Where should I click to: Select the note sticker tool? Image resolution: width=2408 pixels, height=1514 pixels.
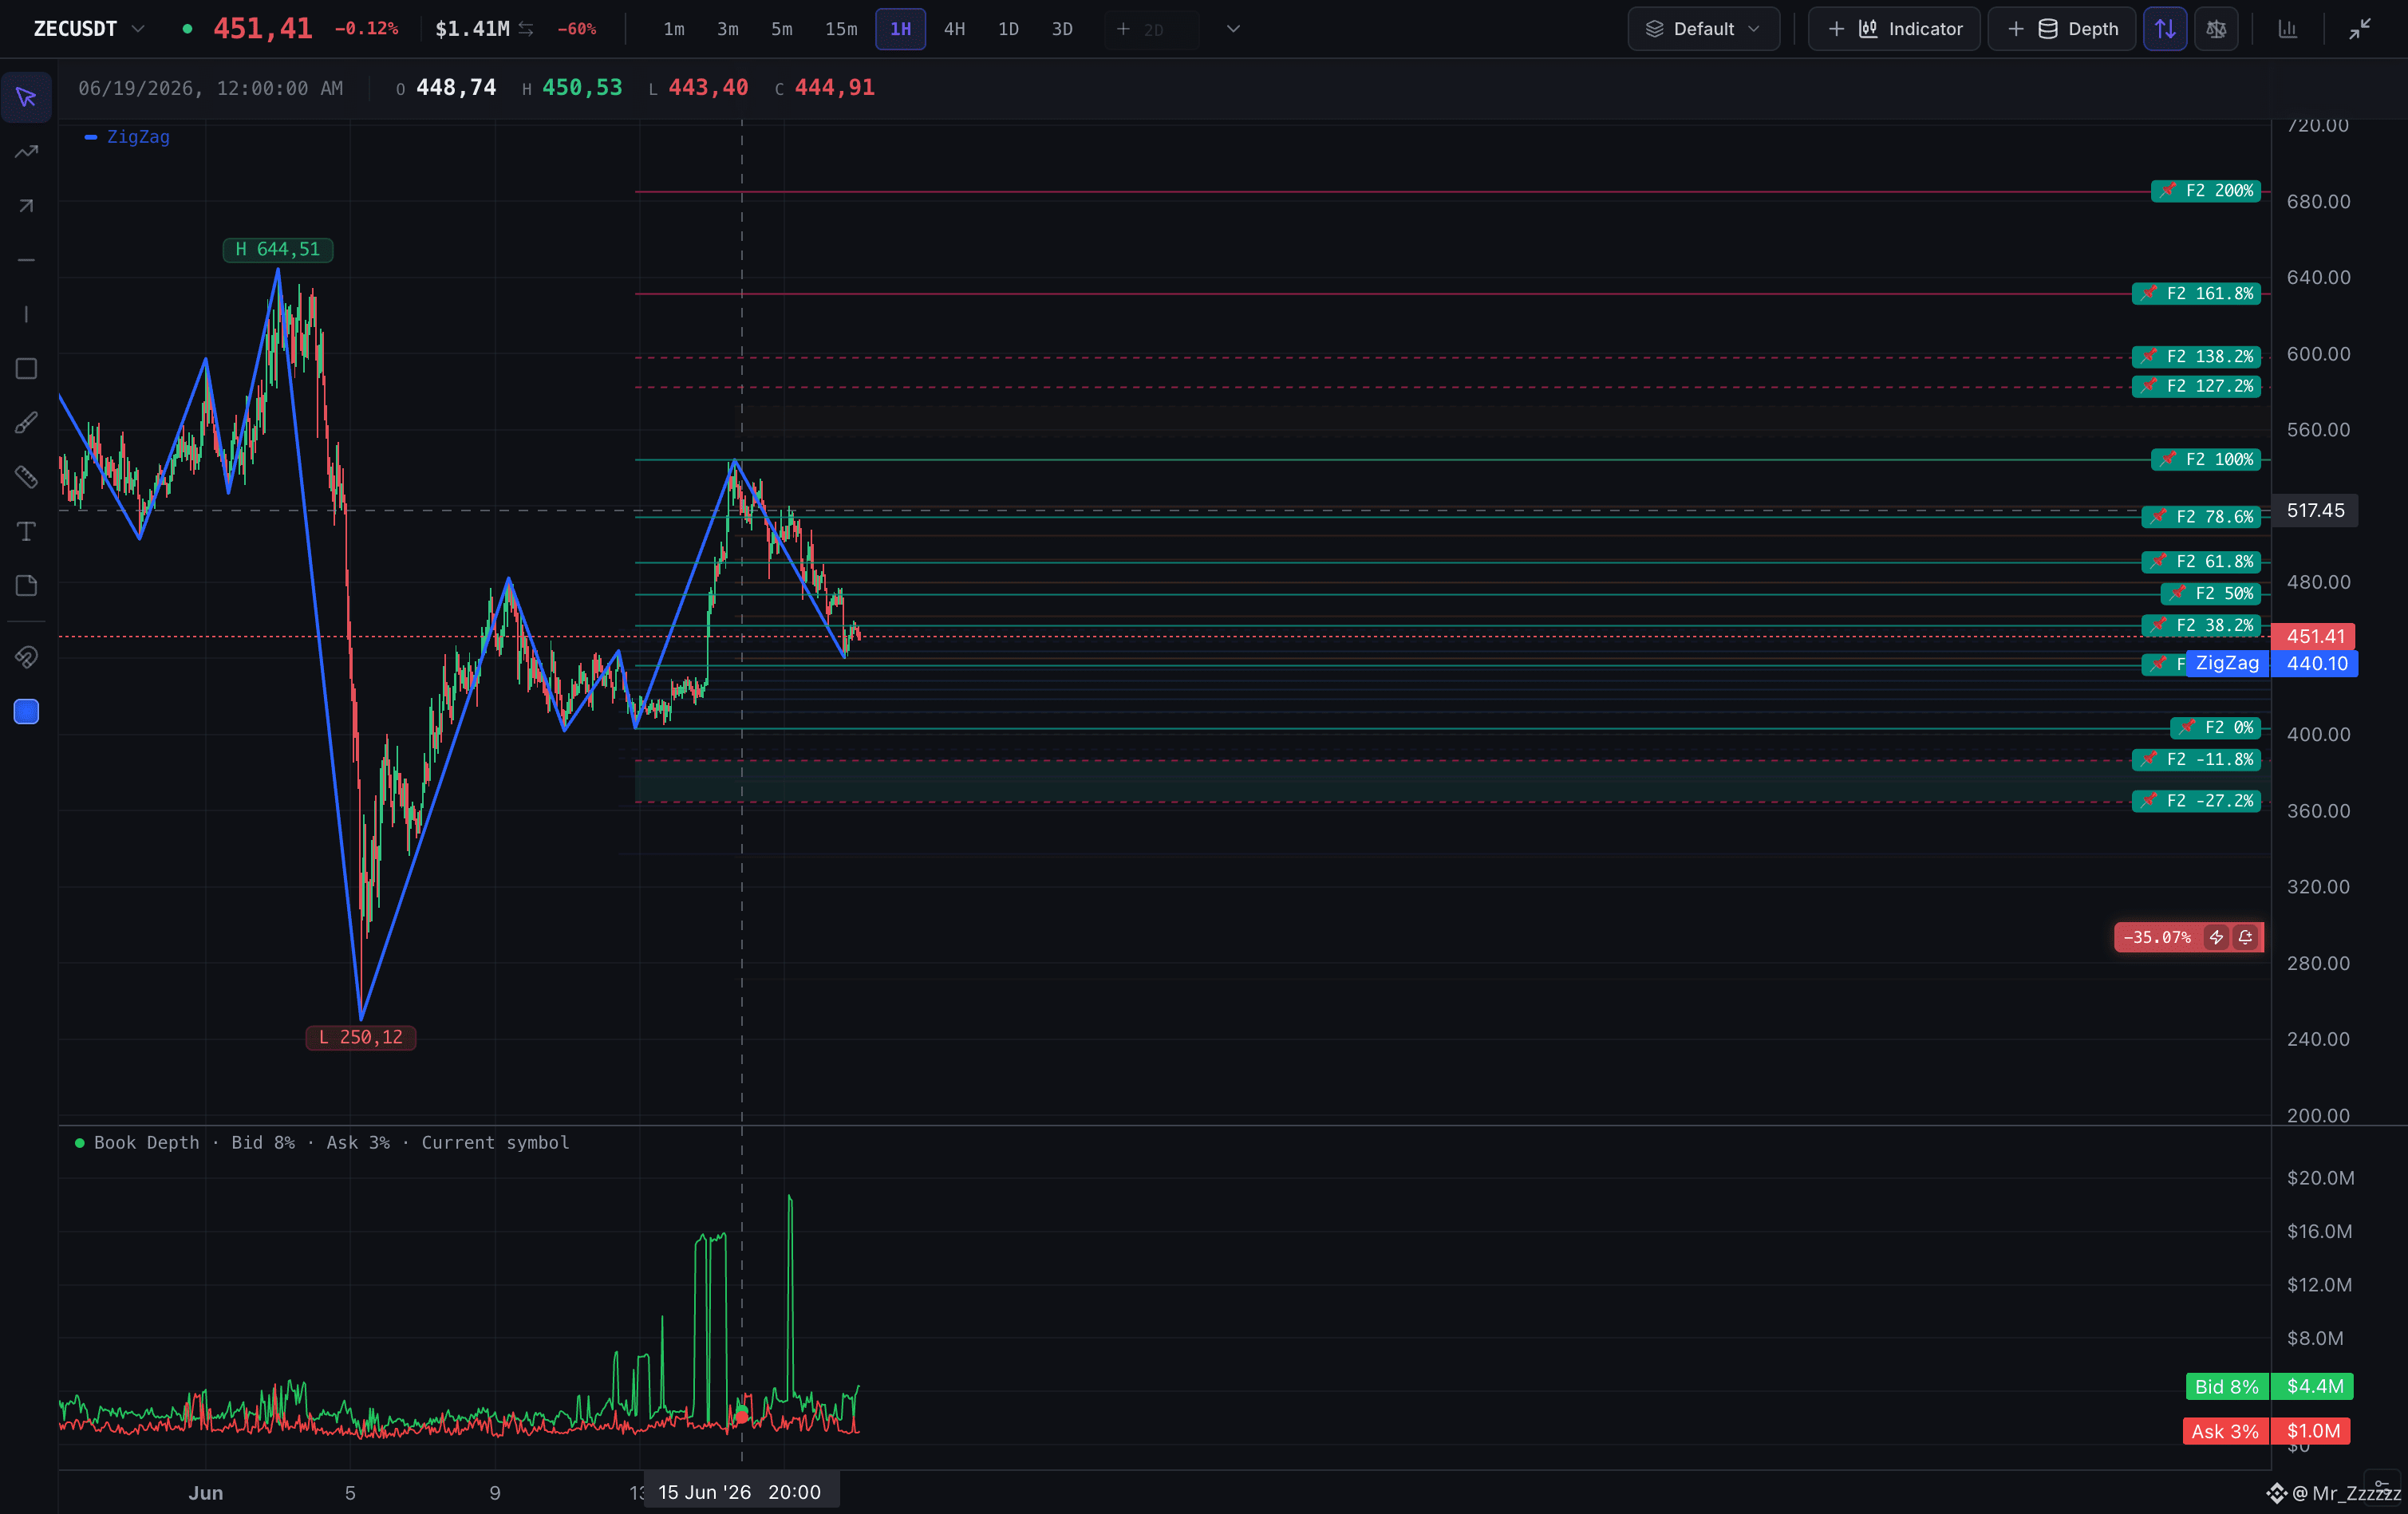point(26,585)
